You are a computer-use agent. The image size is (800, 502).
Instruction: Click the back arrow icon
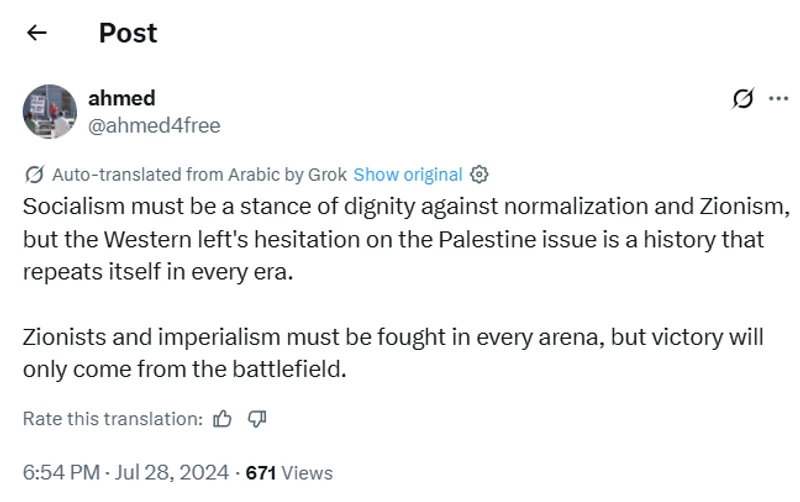click(x=37, y=33)
